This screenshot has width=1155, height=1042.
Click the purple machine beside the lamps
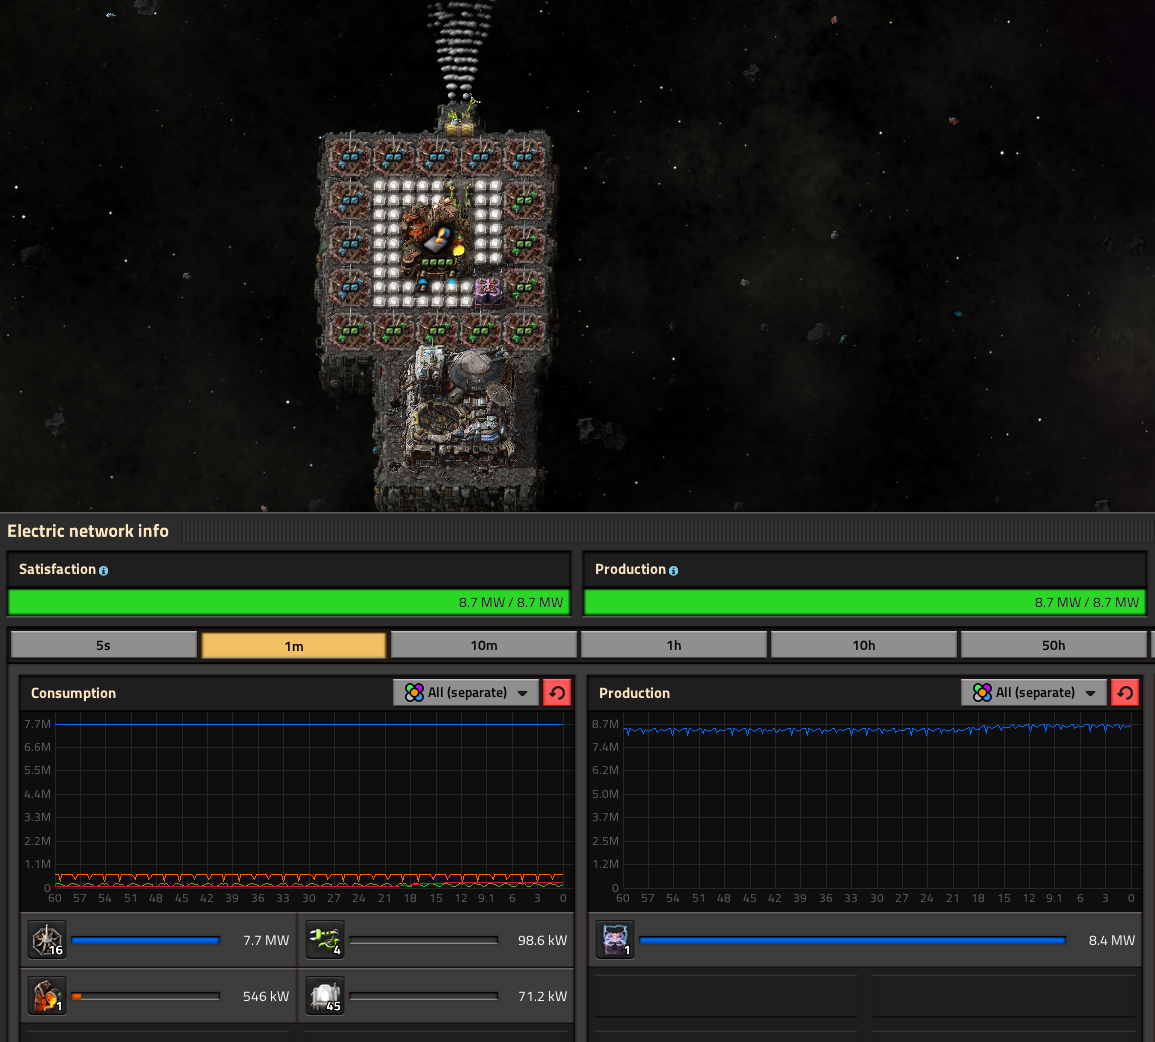tap(487, 290)
